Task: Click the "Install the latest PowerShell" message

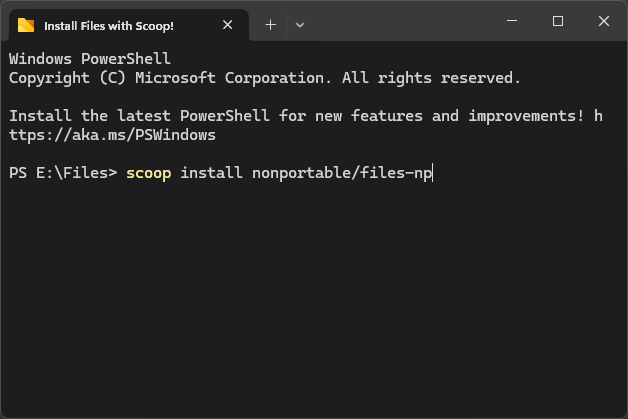Action: pos(140,116)
